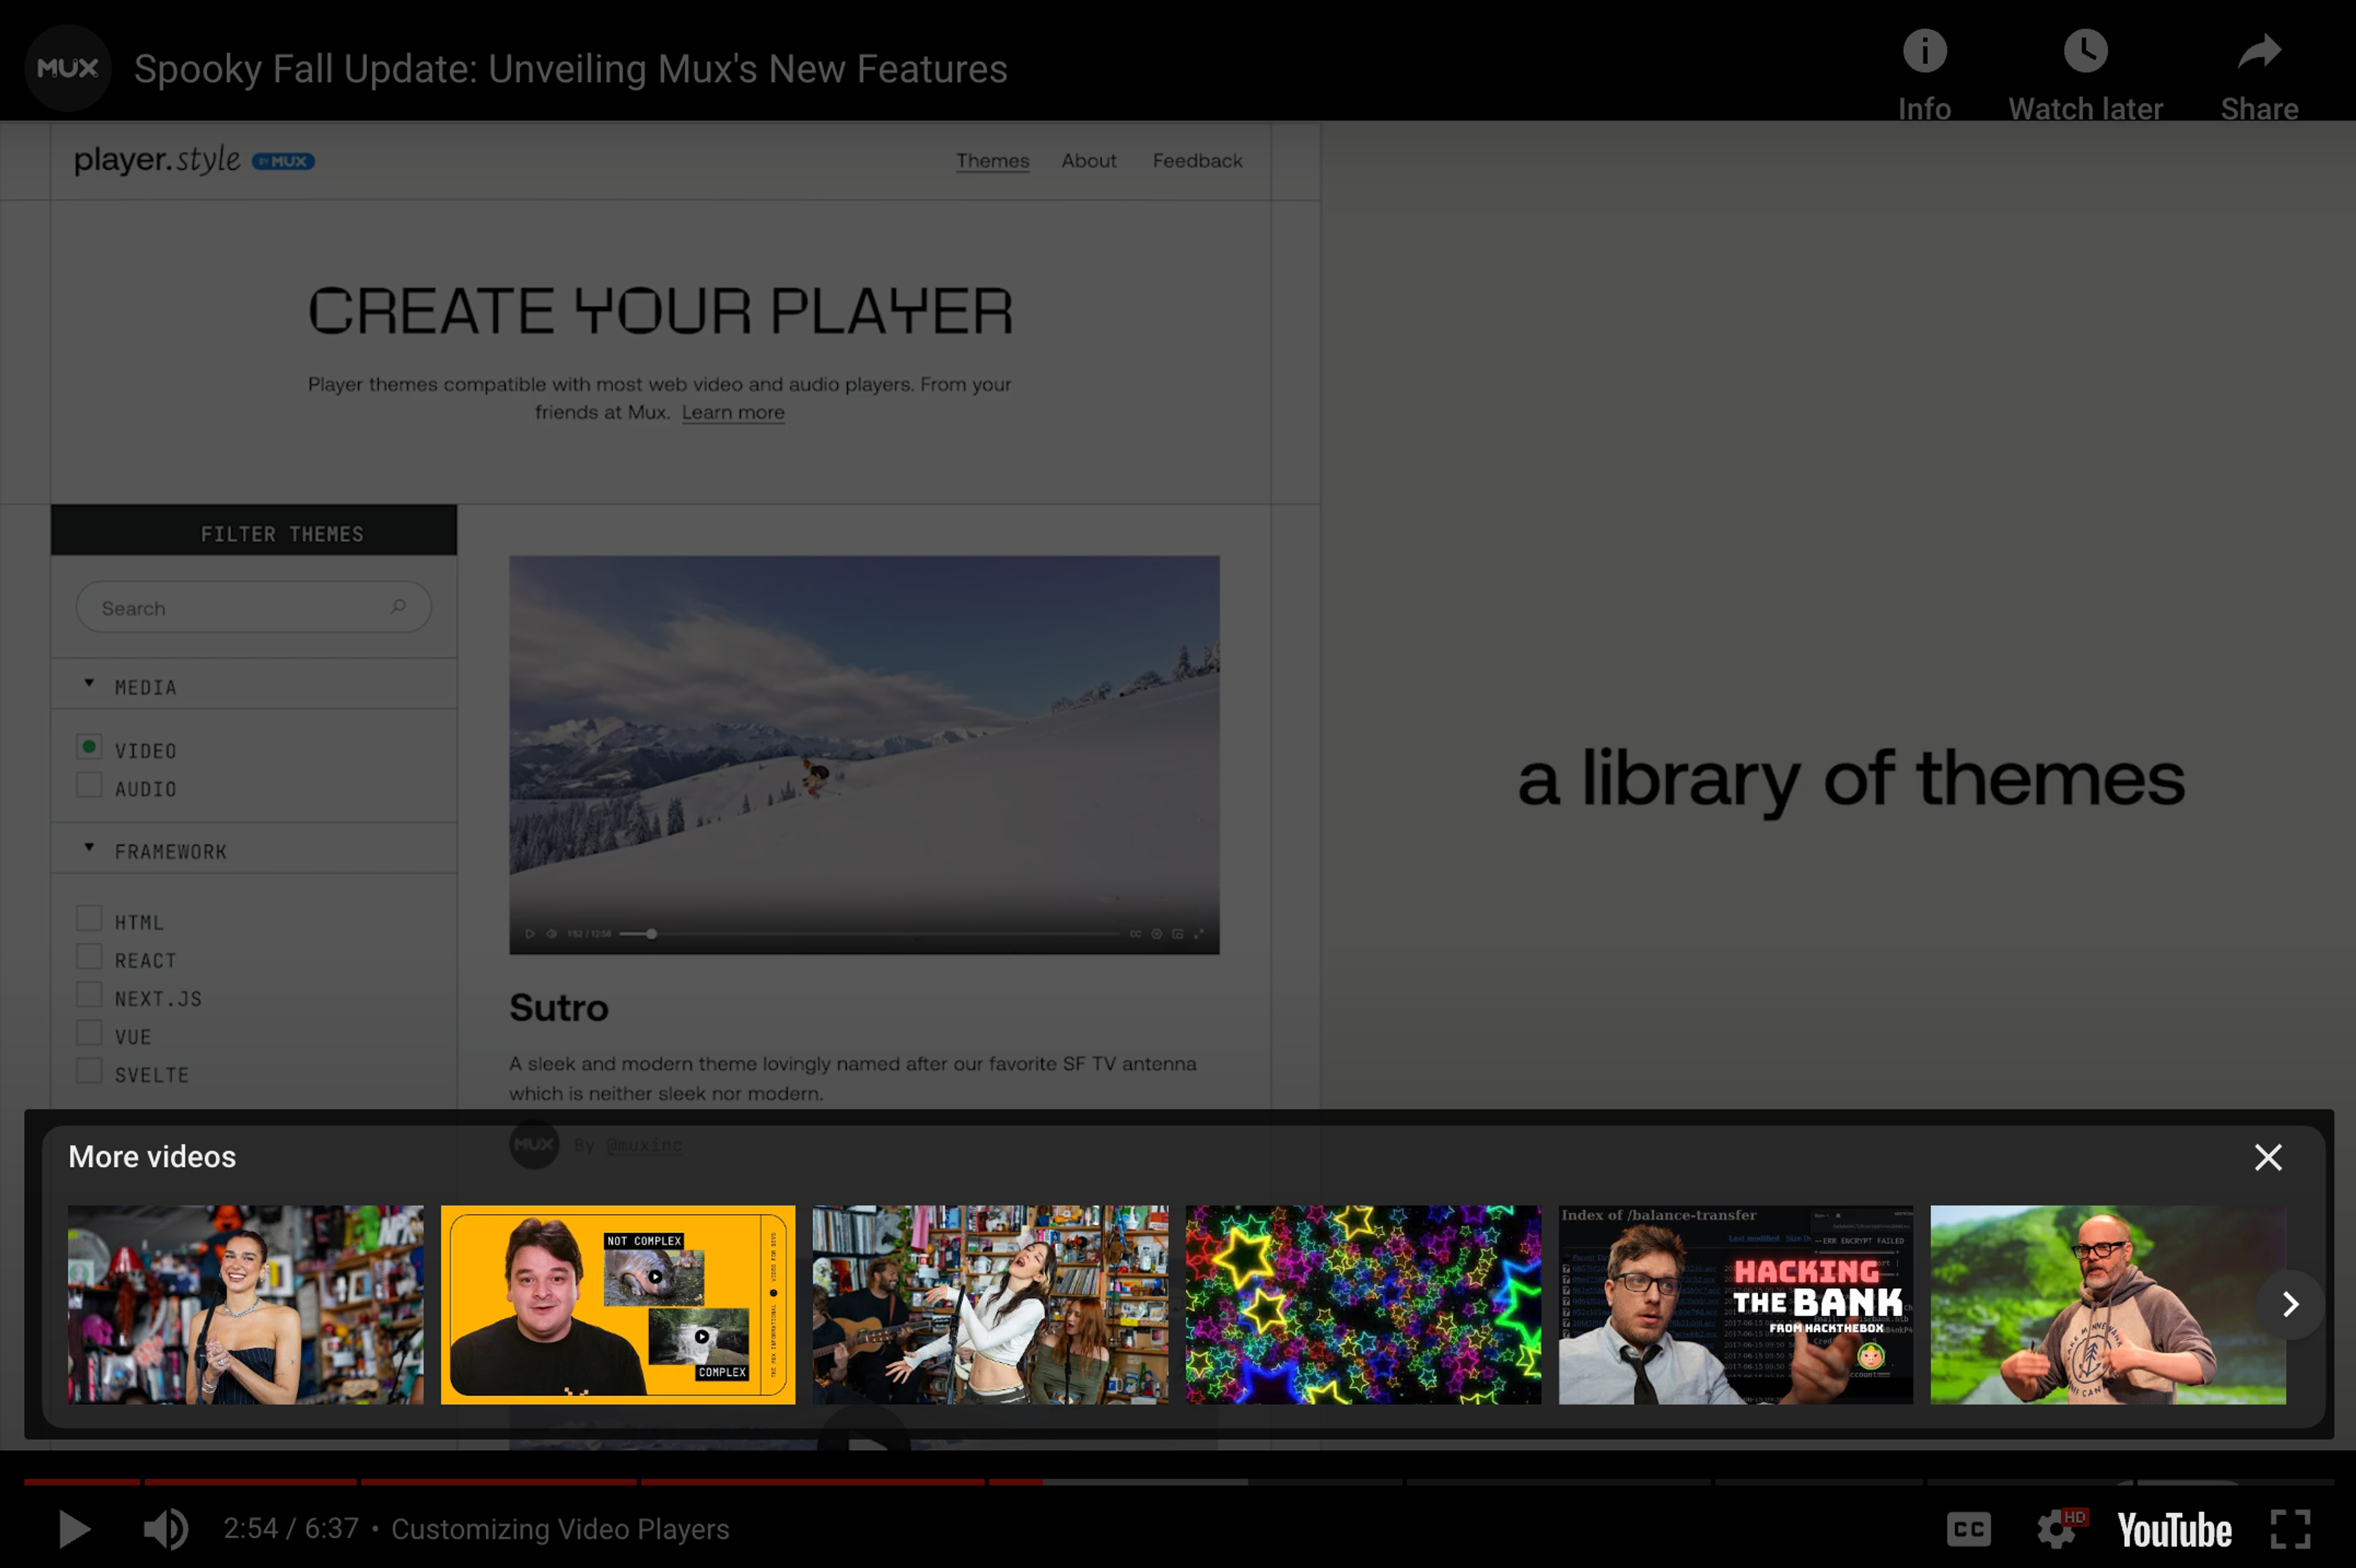Seek on the video progress bar
Viewport: 2356px width, 1568px height.
point(1178,1481)
